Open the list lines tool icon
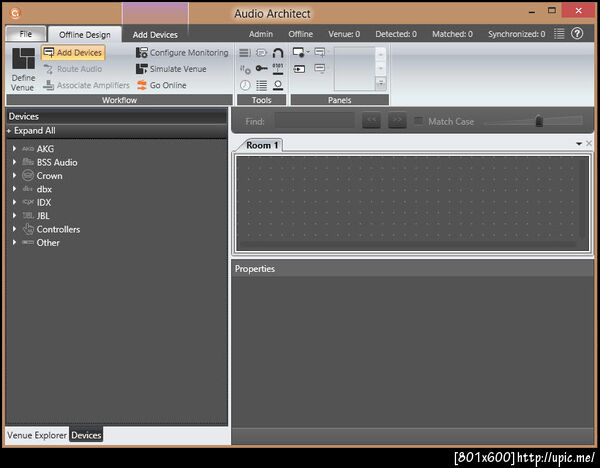 click(261, 85)
